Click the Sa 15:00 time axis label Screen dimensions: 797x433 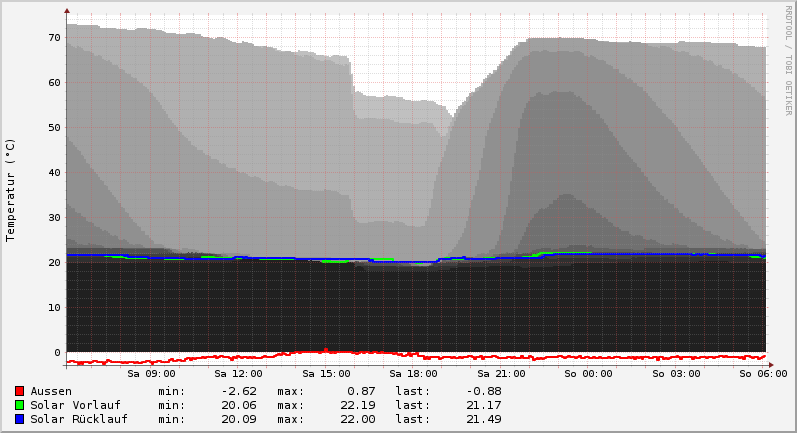tap(327, 374)
